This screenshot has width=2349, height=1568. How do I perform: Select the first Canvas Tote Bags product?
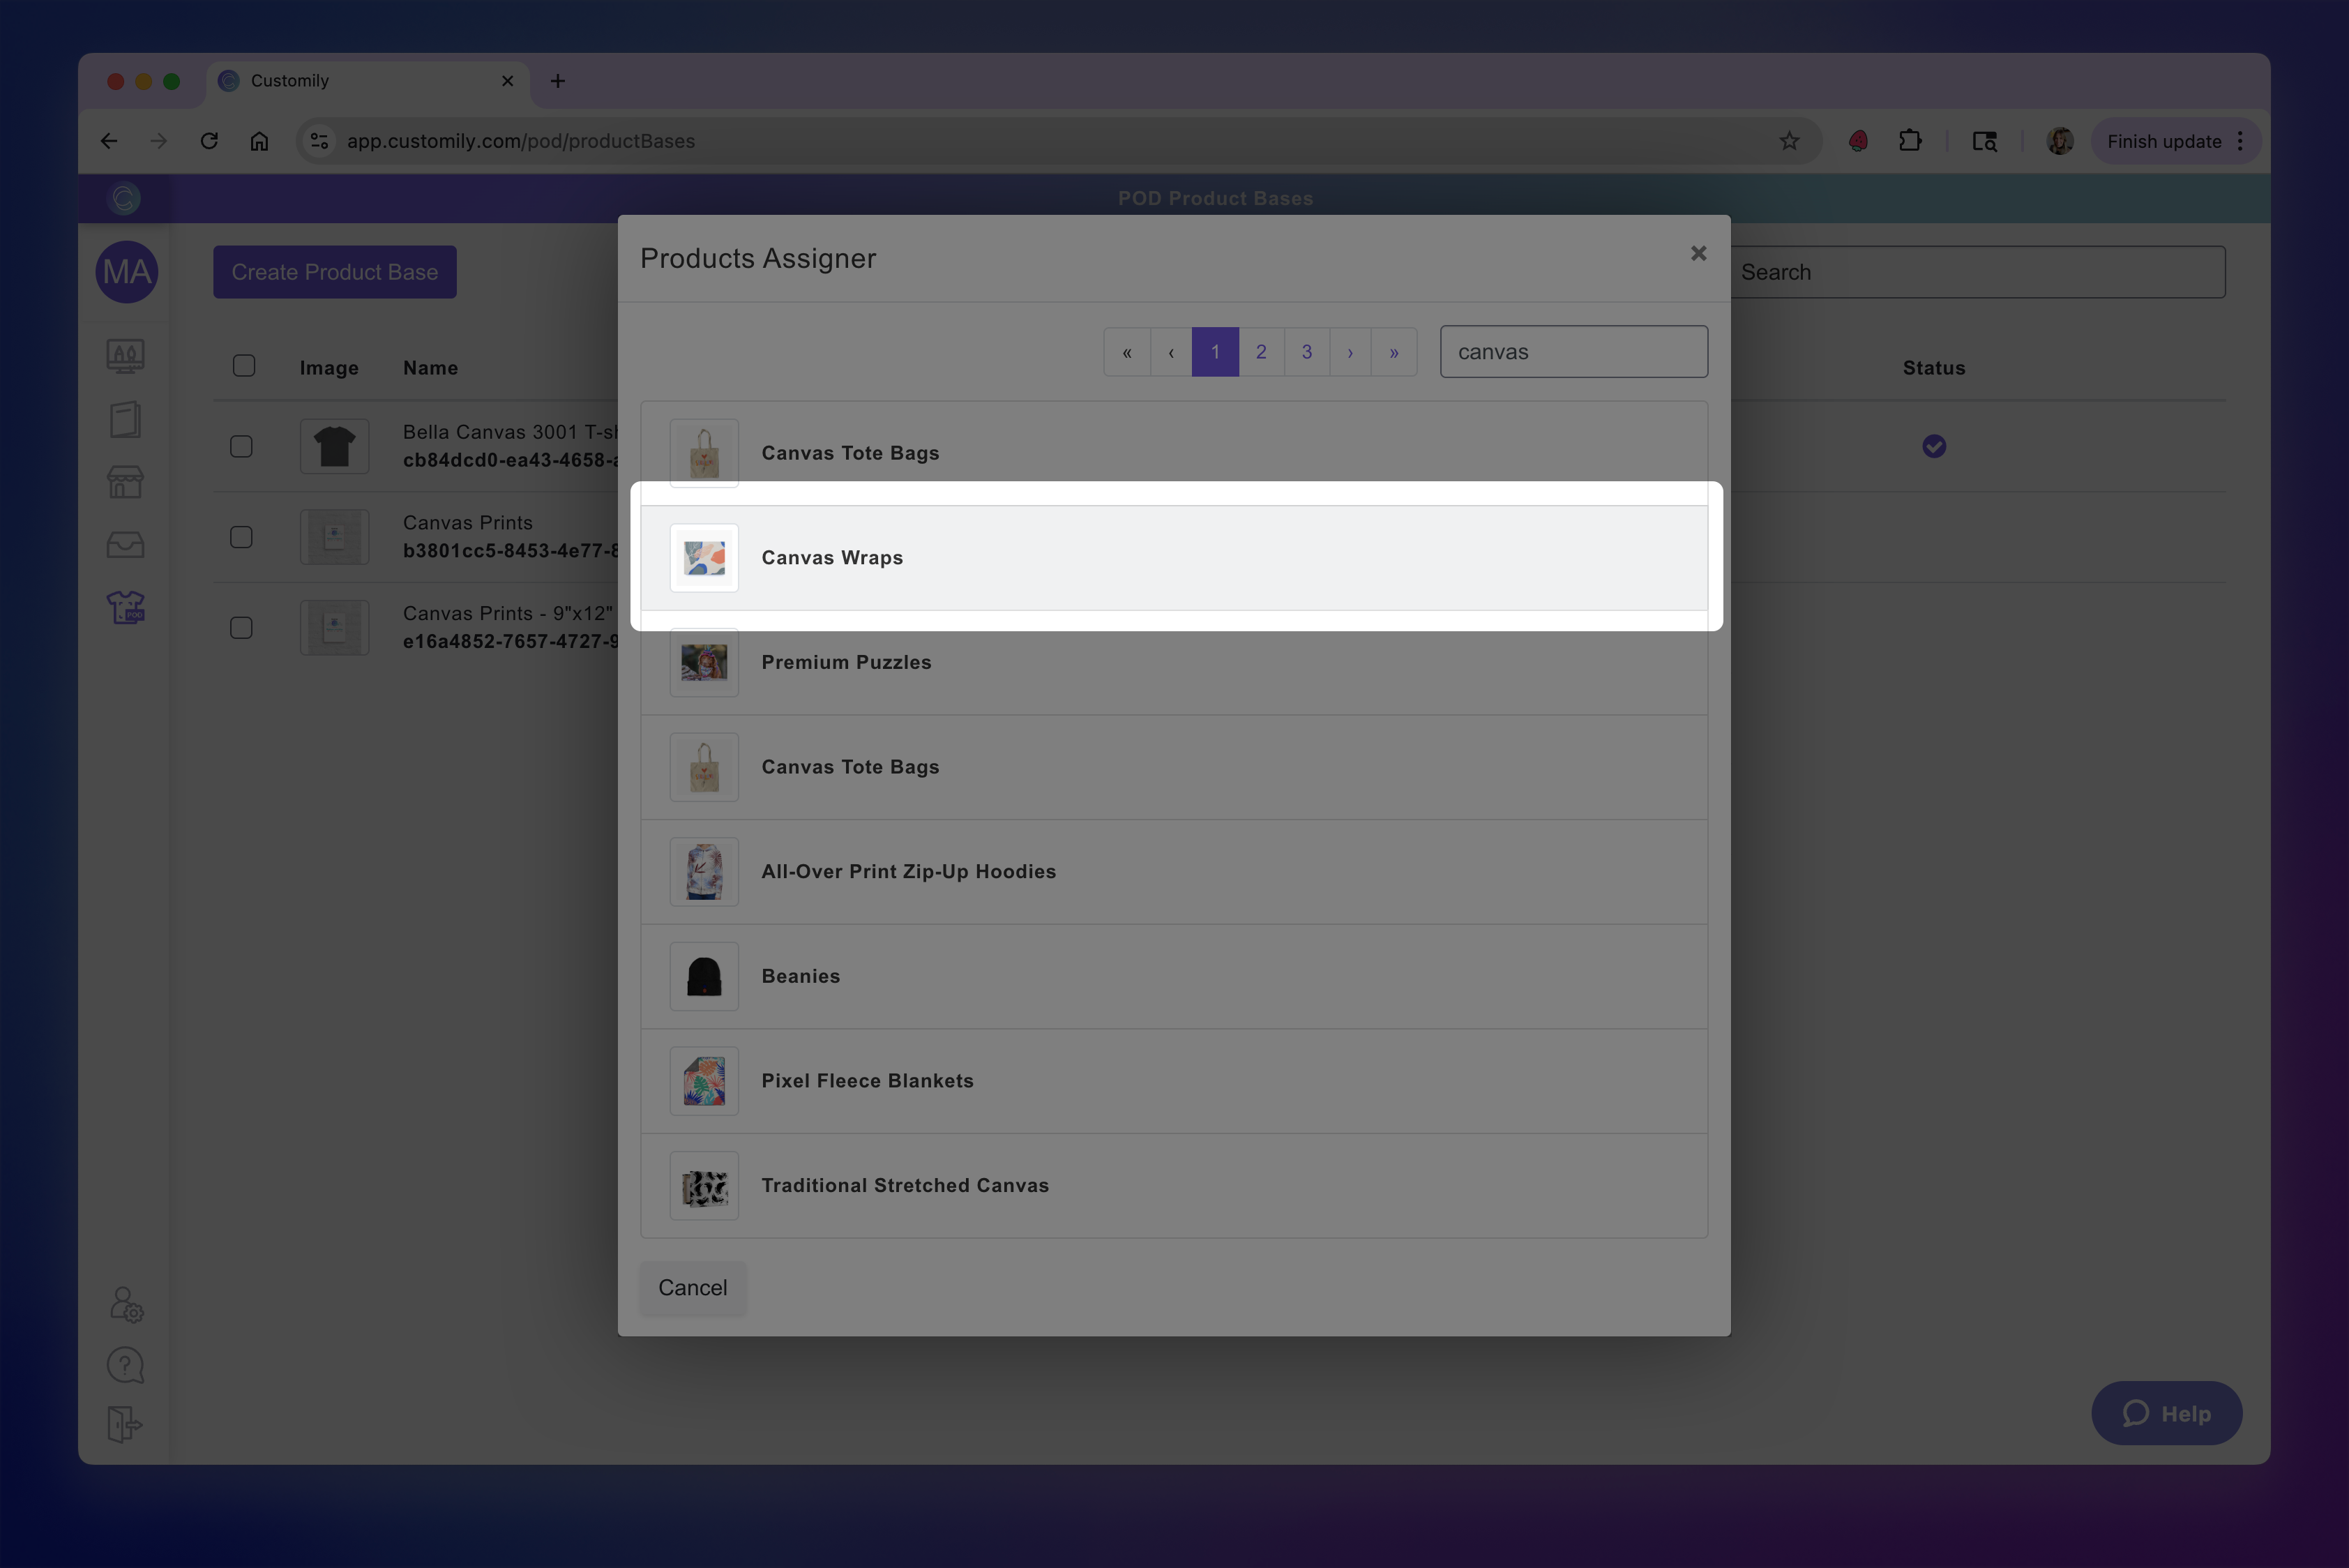point(1174,453)
